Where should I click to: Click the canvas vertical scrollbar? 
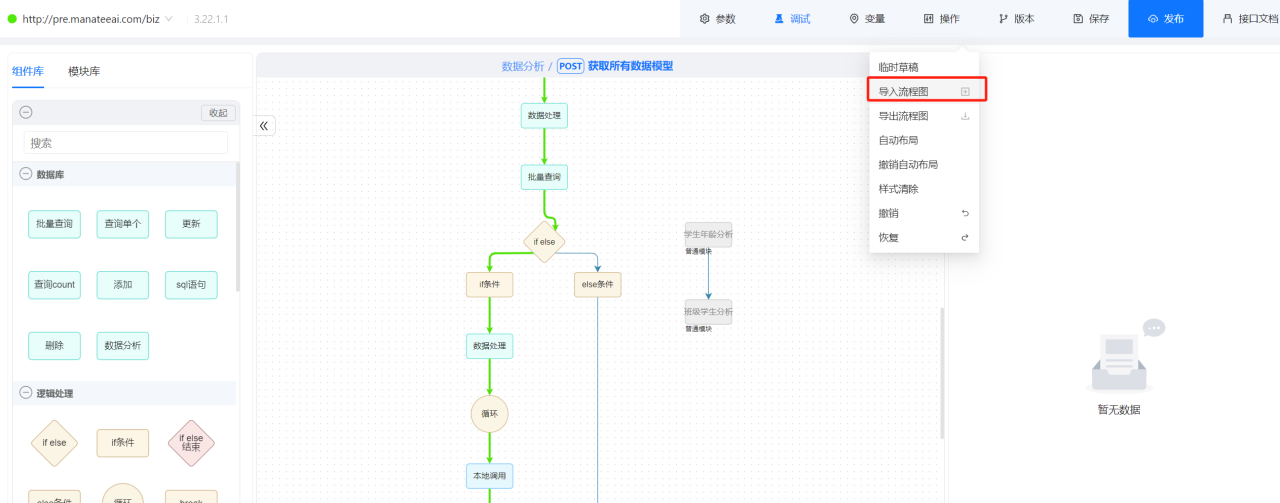coord(941,372)
